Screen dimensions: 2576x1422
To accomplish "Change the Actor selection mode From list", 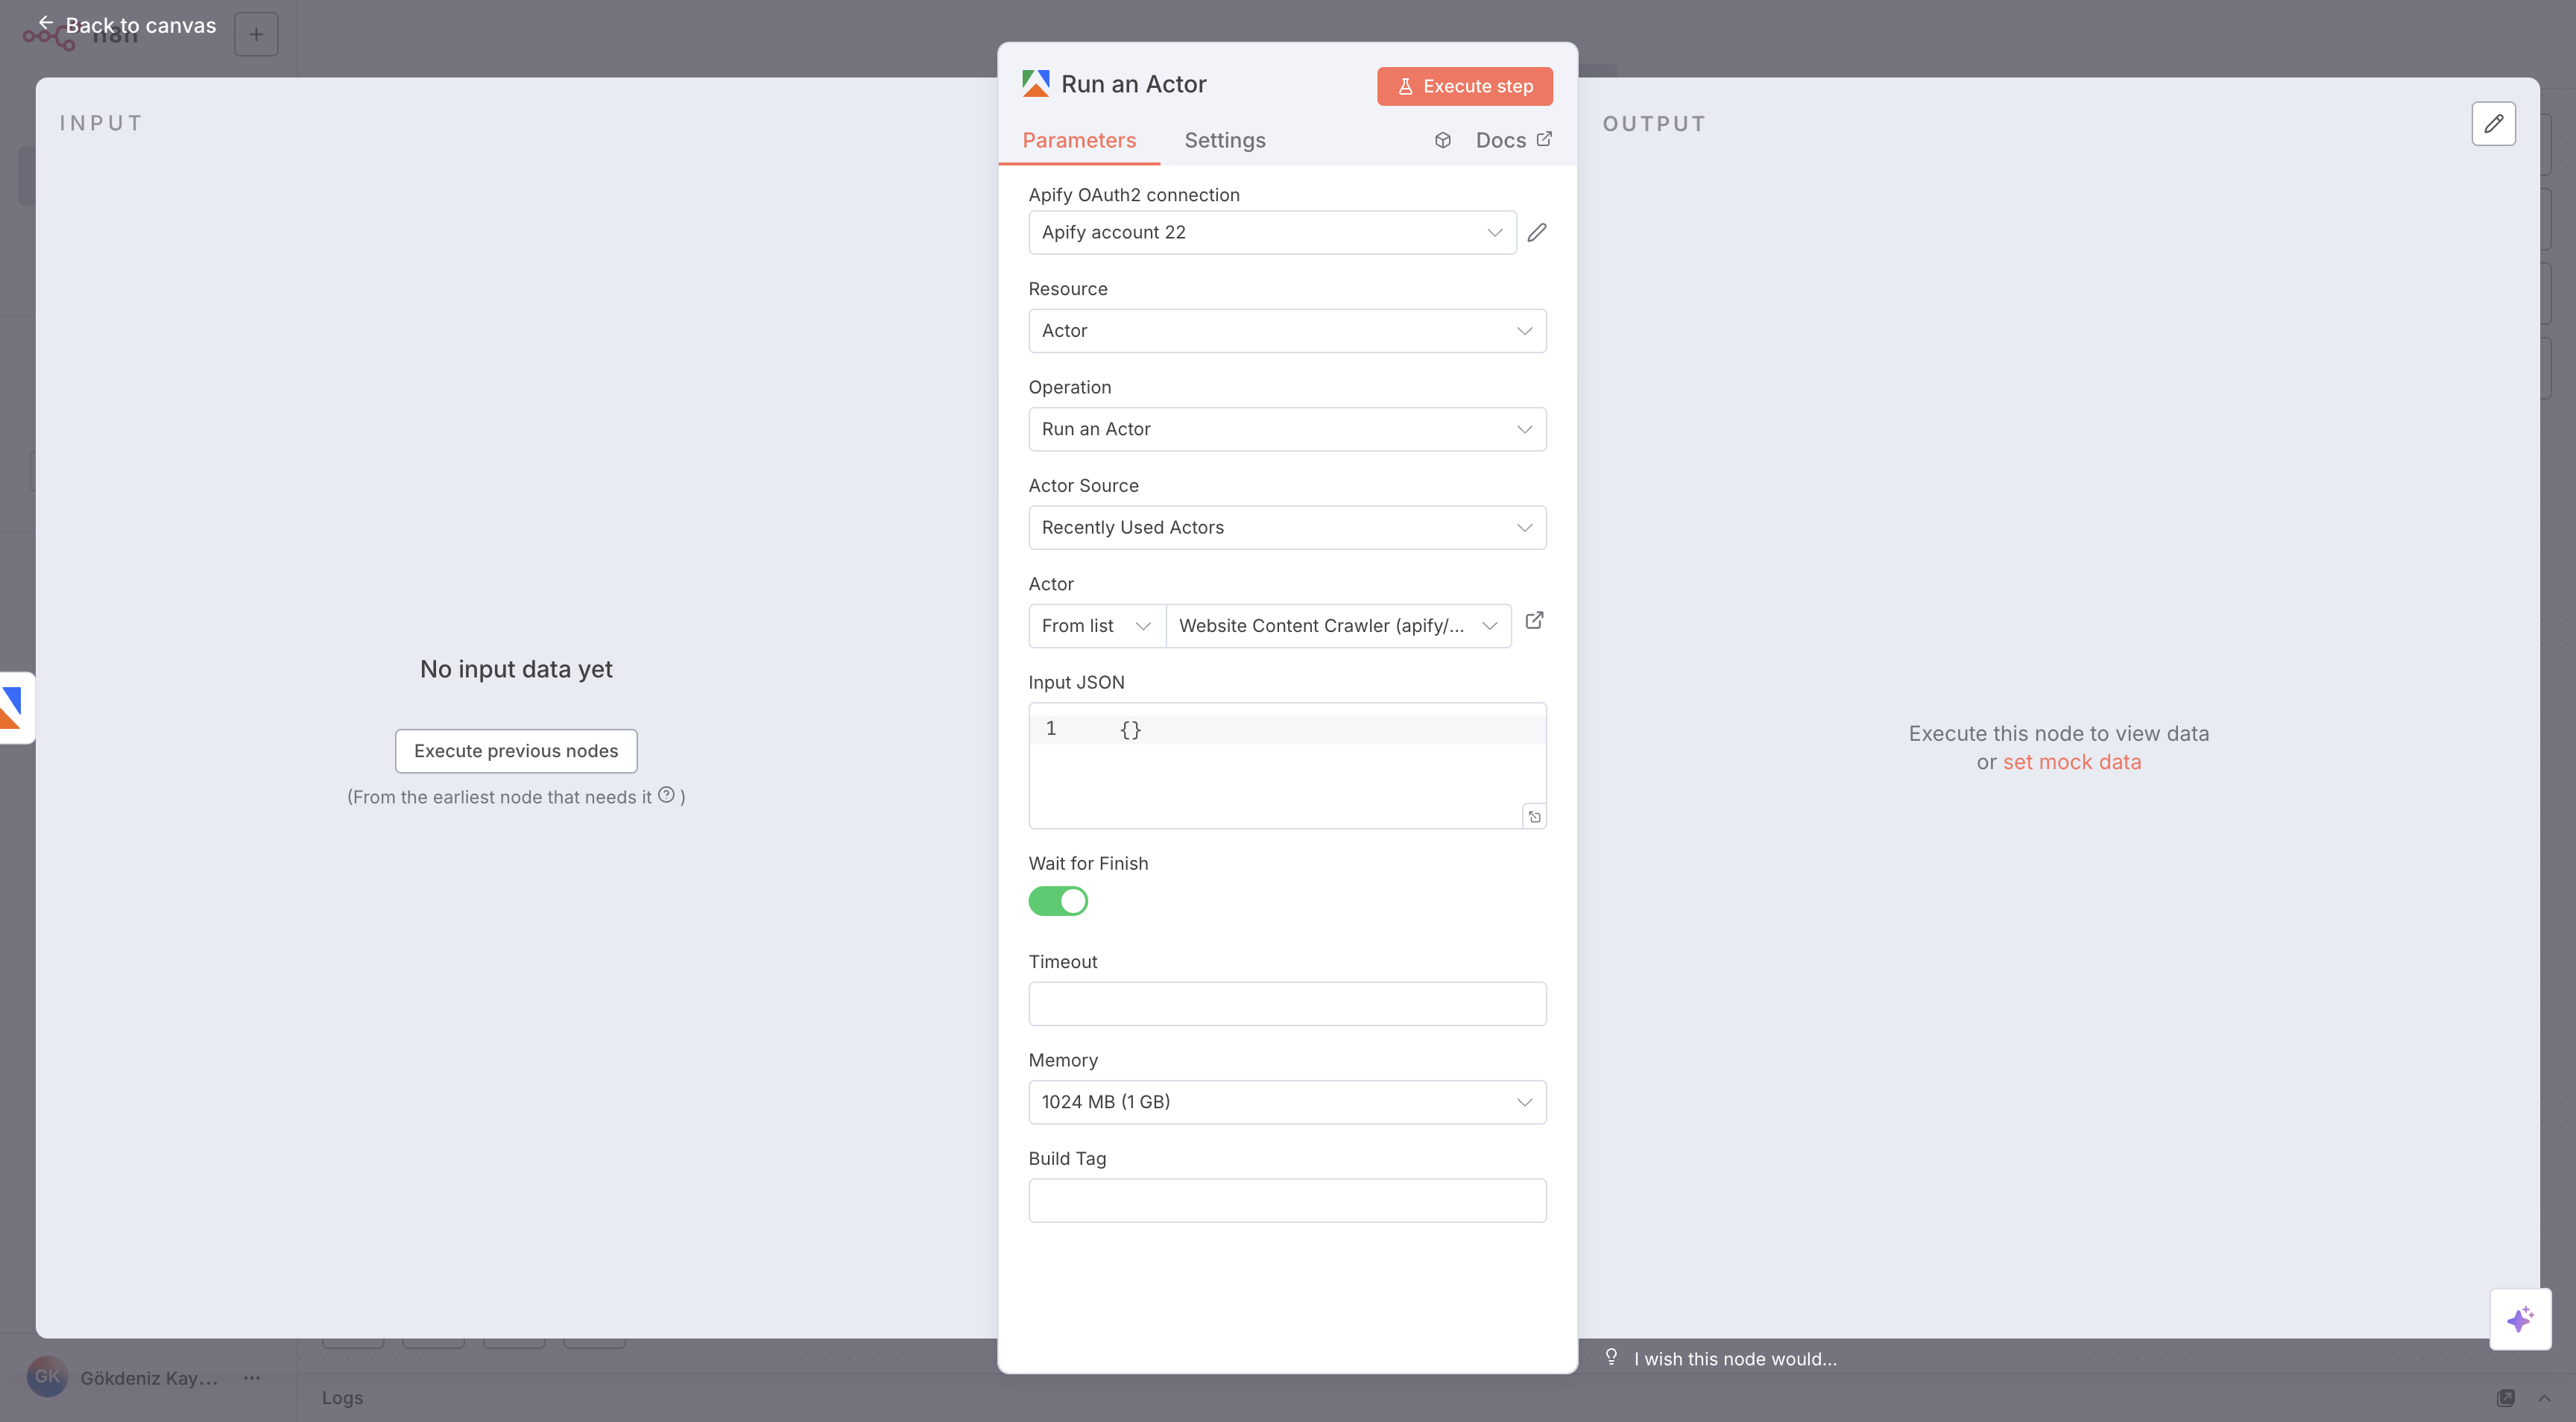I will pos(1095,625).
